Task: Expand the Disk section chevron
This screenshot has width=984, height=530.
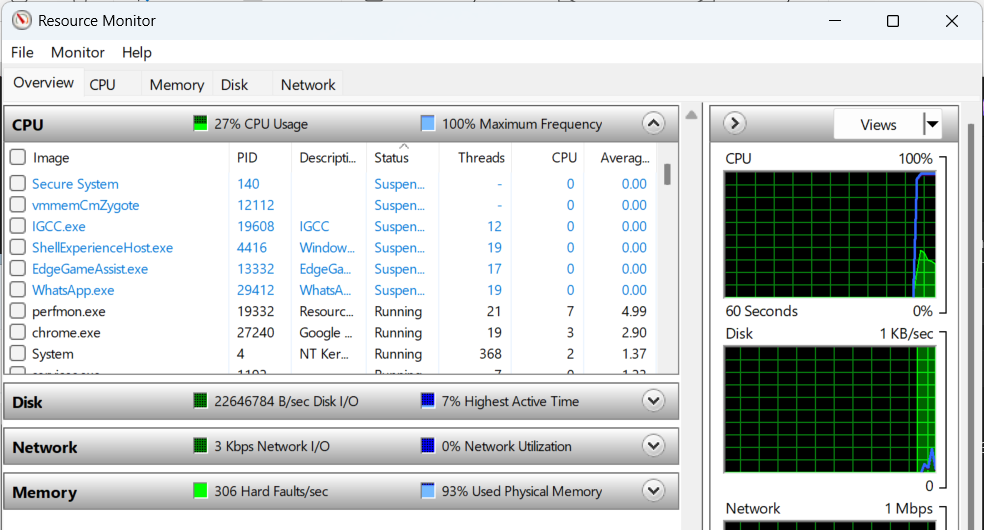Action: [653, 400]
